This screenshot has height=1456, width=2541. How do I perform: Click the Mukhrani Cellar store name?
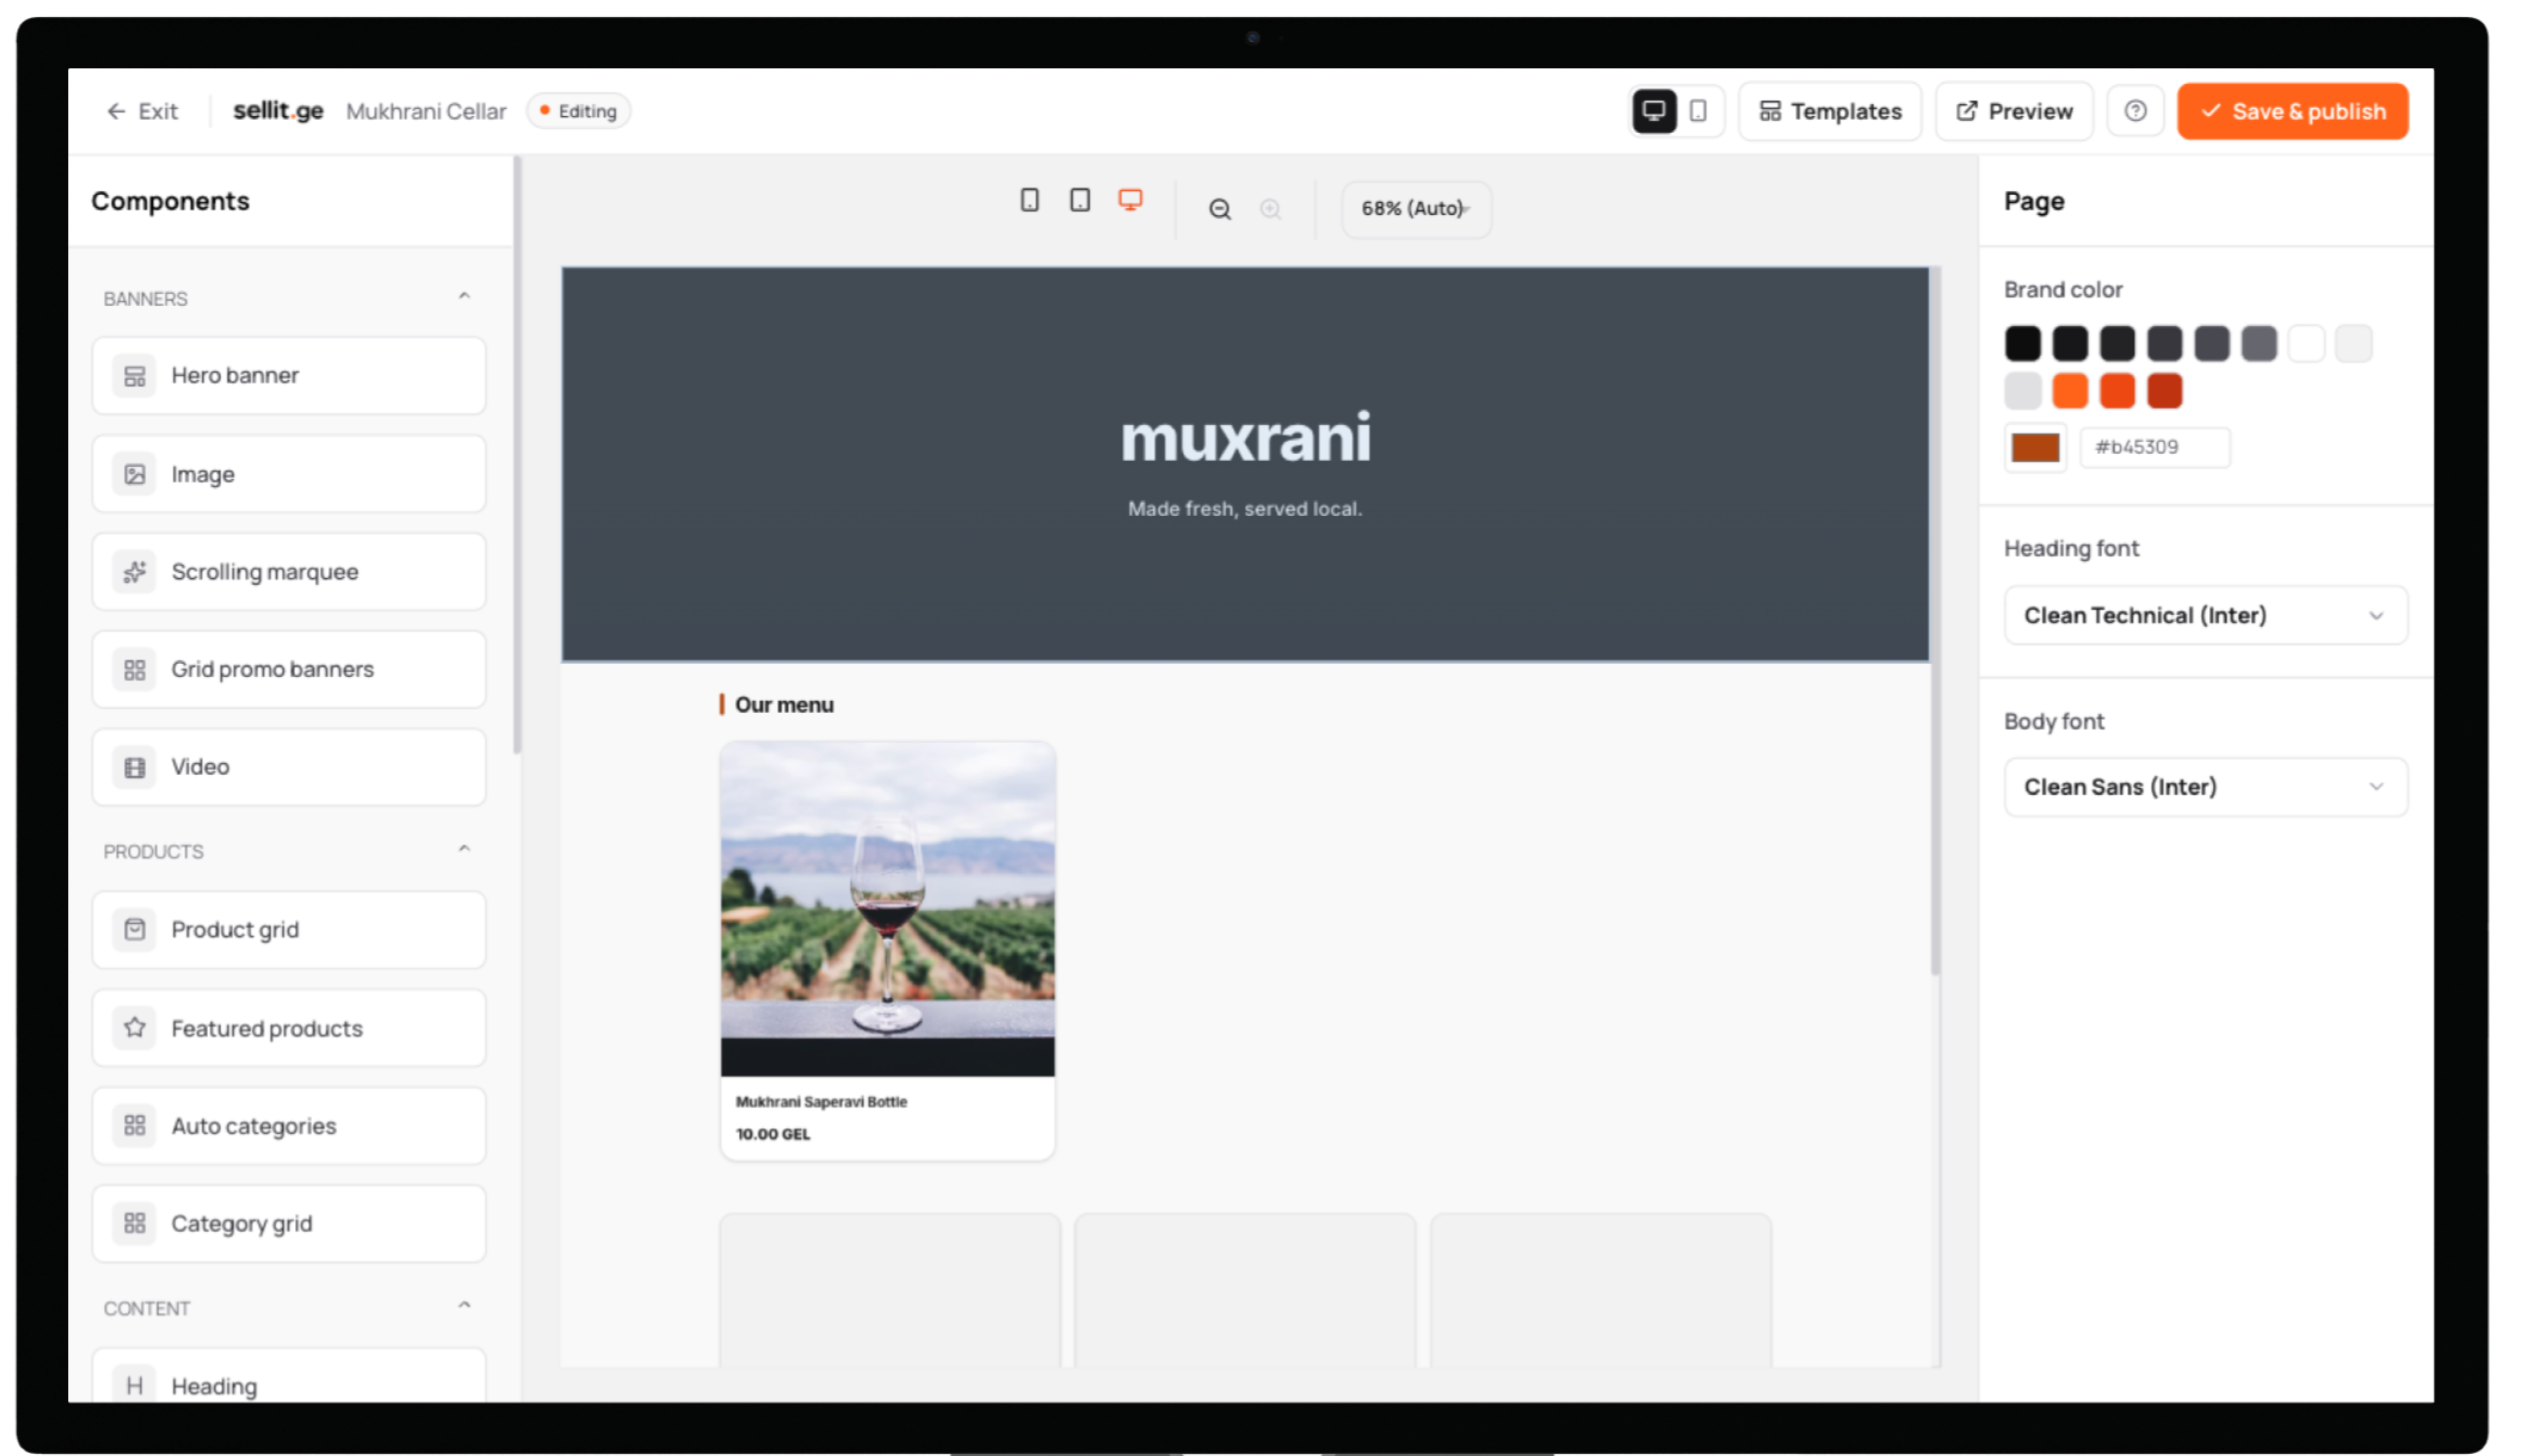tap(426, 111)
